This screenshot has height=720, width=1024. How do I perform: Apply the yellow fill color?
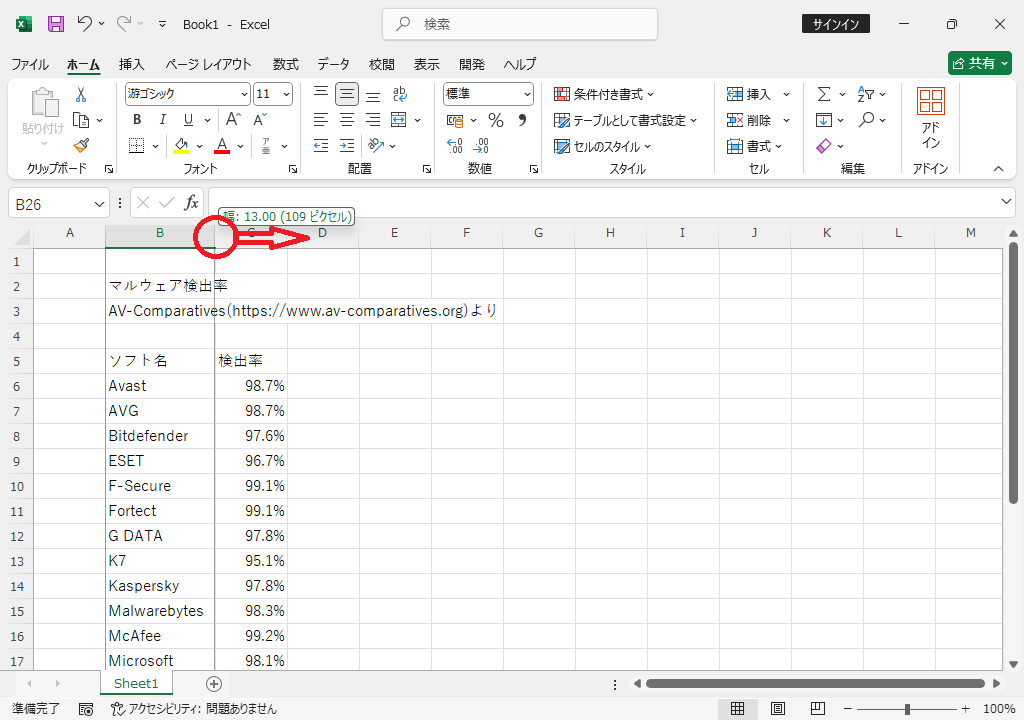(x=181, y=146)
